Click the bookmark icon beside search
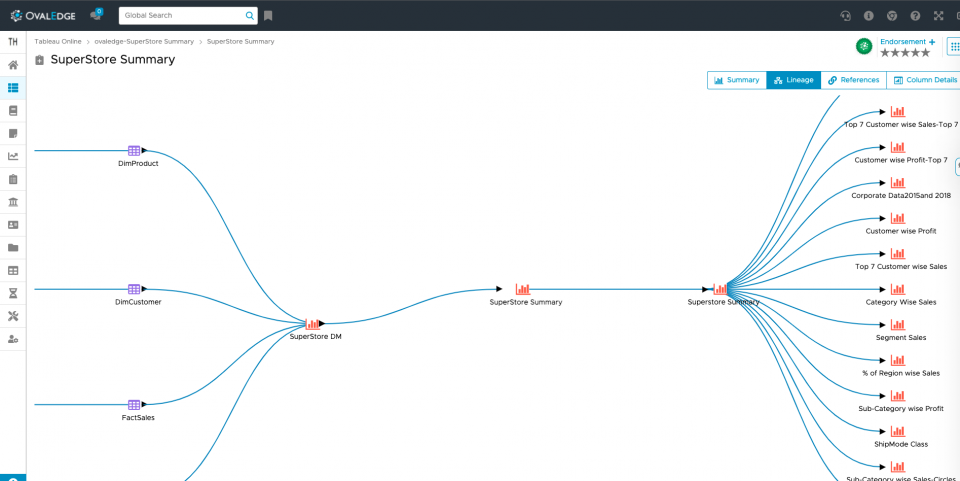 click(x=268, y=16)
